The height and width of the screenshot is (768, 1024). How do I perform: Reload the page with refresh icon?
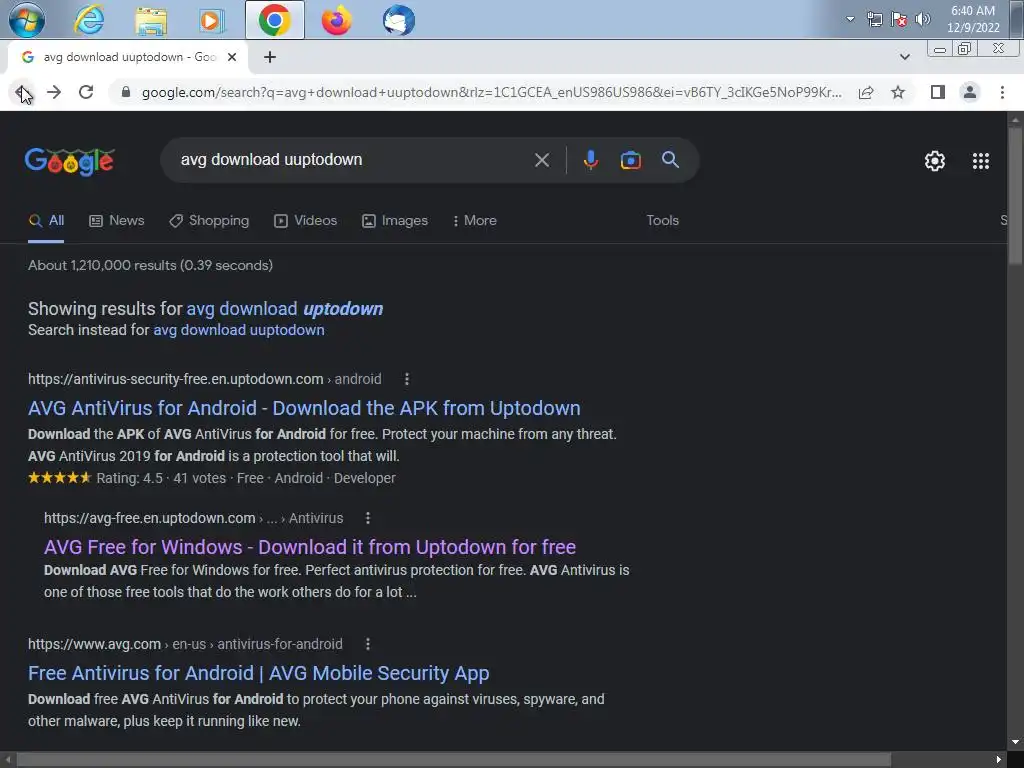(x=86, y=92)
